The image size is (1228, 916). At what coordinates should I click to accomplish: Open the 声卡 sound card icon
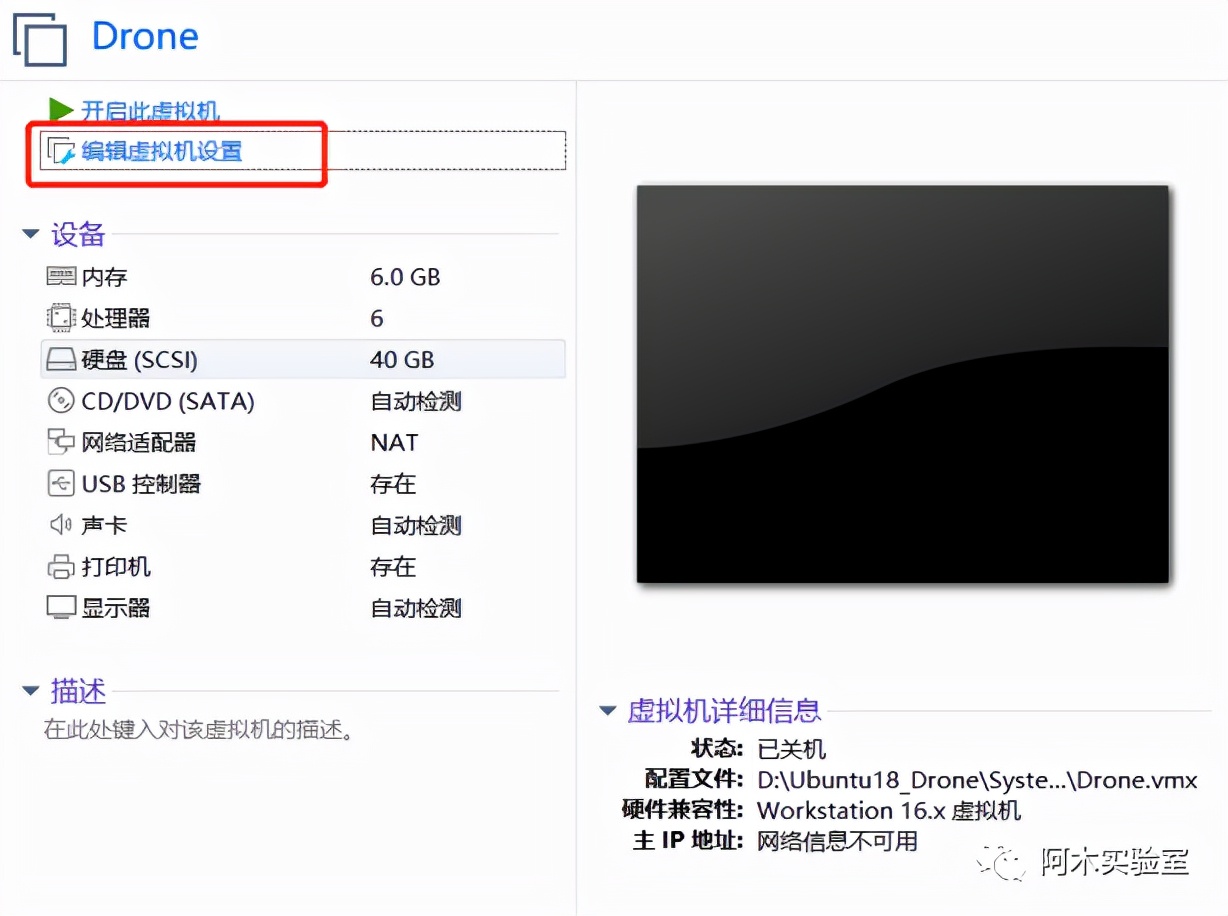point(60,525)
